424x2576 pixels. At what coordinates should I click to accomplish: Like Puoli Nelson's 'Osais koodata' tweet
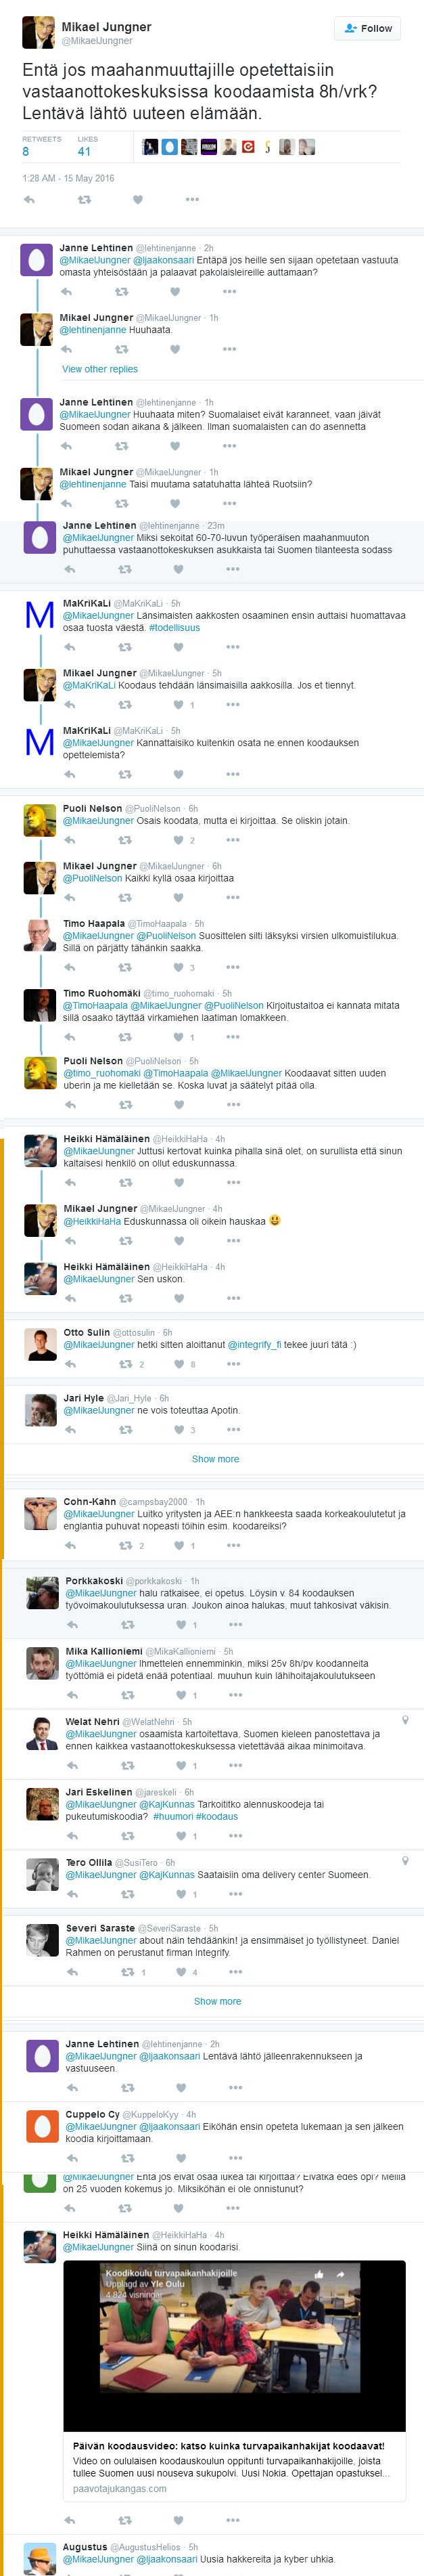coord(179,840)
